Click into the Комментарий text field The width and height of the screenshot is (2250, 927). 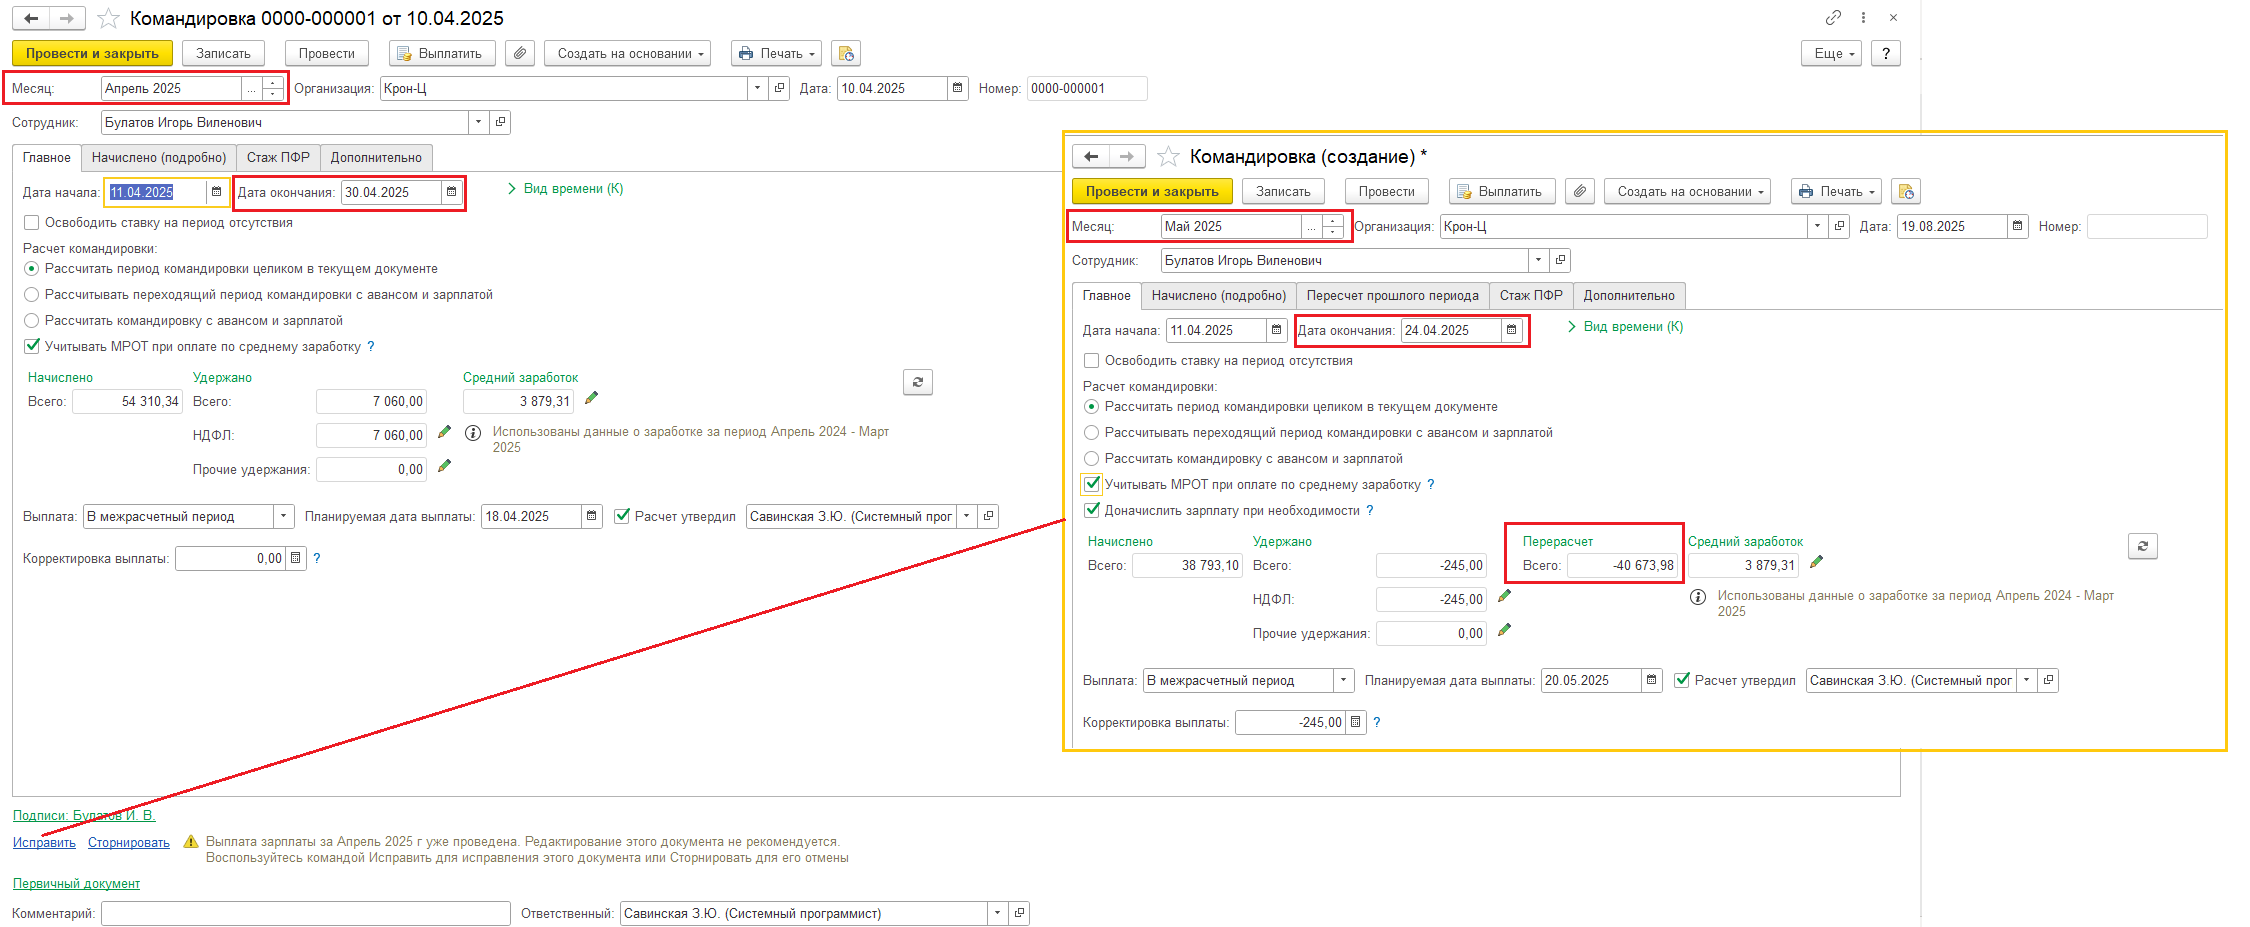(x=305, y=914)
